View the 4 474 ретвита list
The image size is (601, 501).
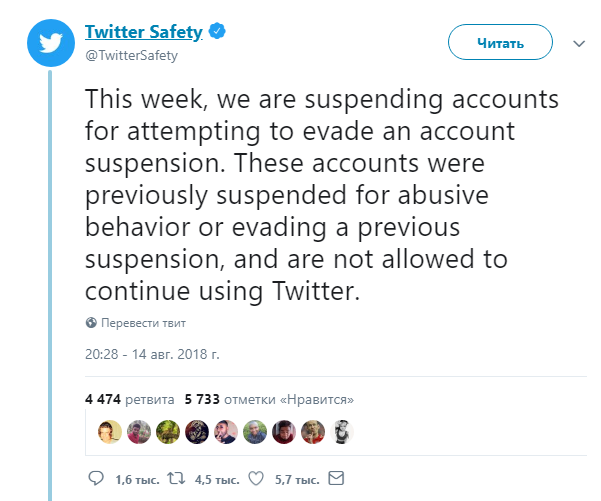129,398
